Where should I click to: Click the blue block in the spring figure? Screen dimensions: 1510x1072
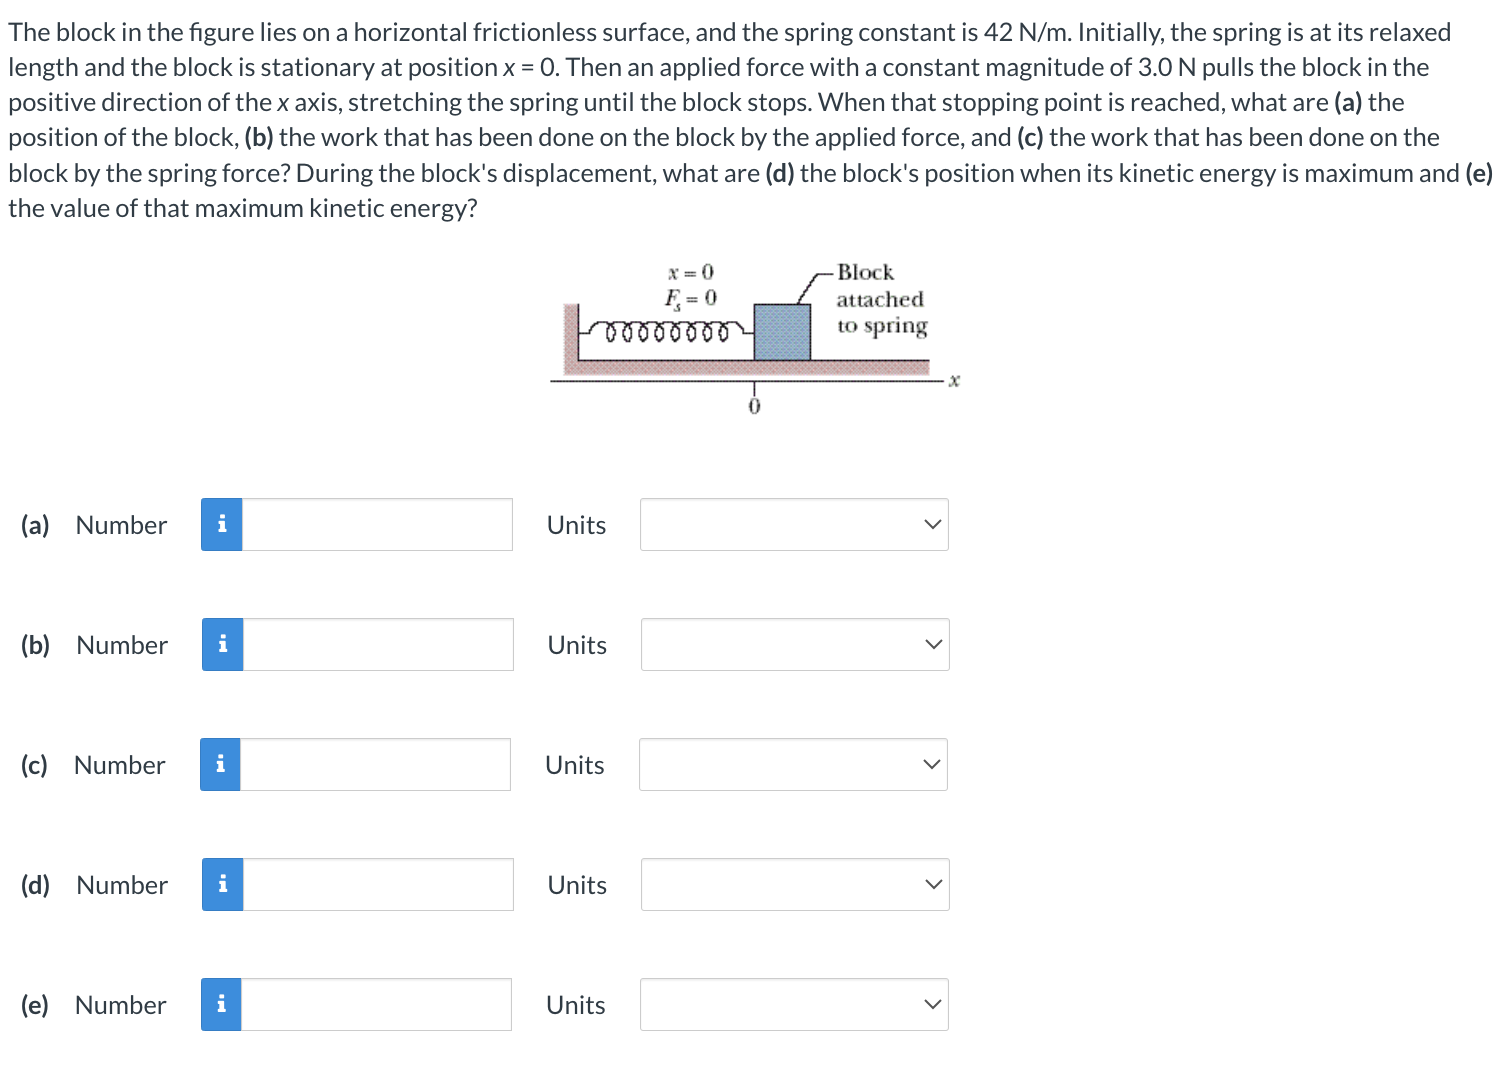782,332
